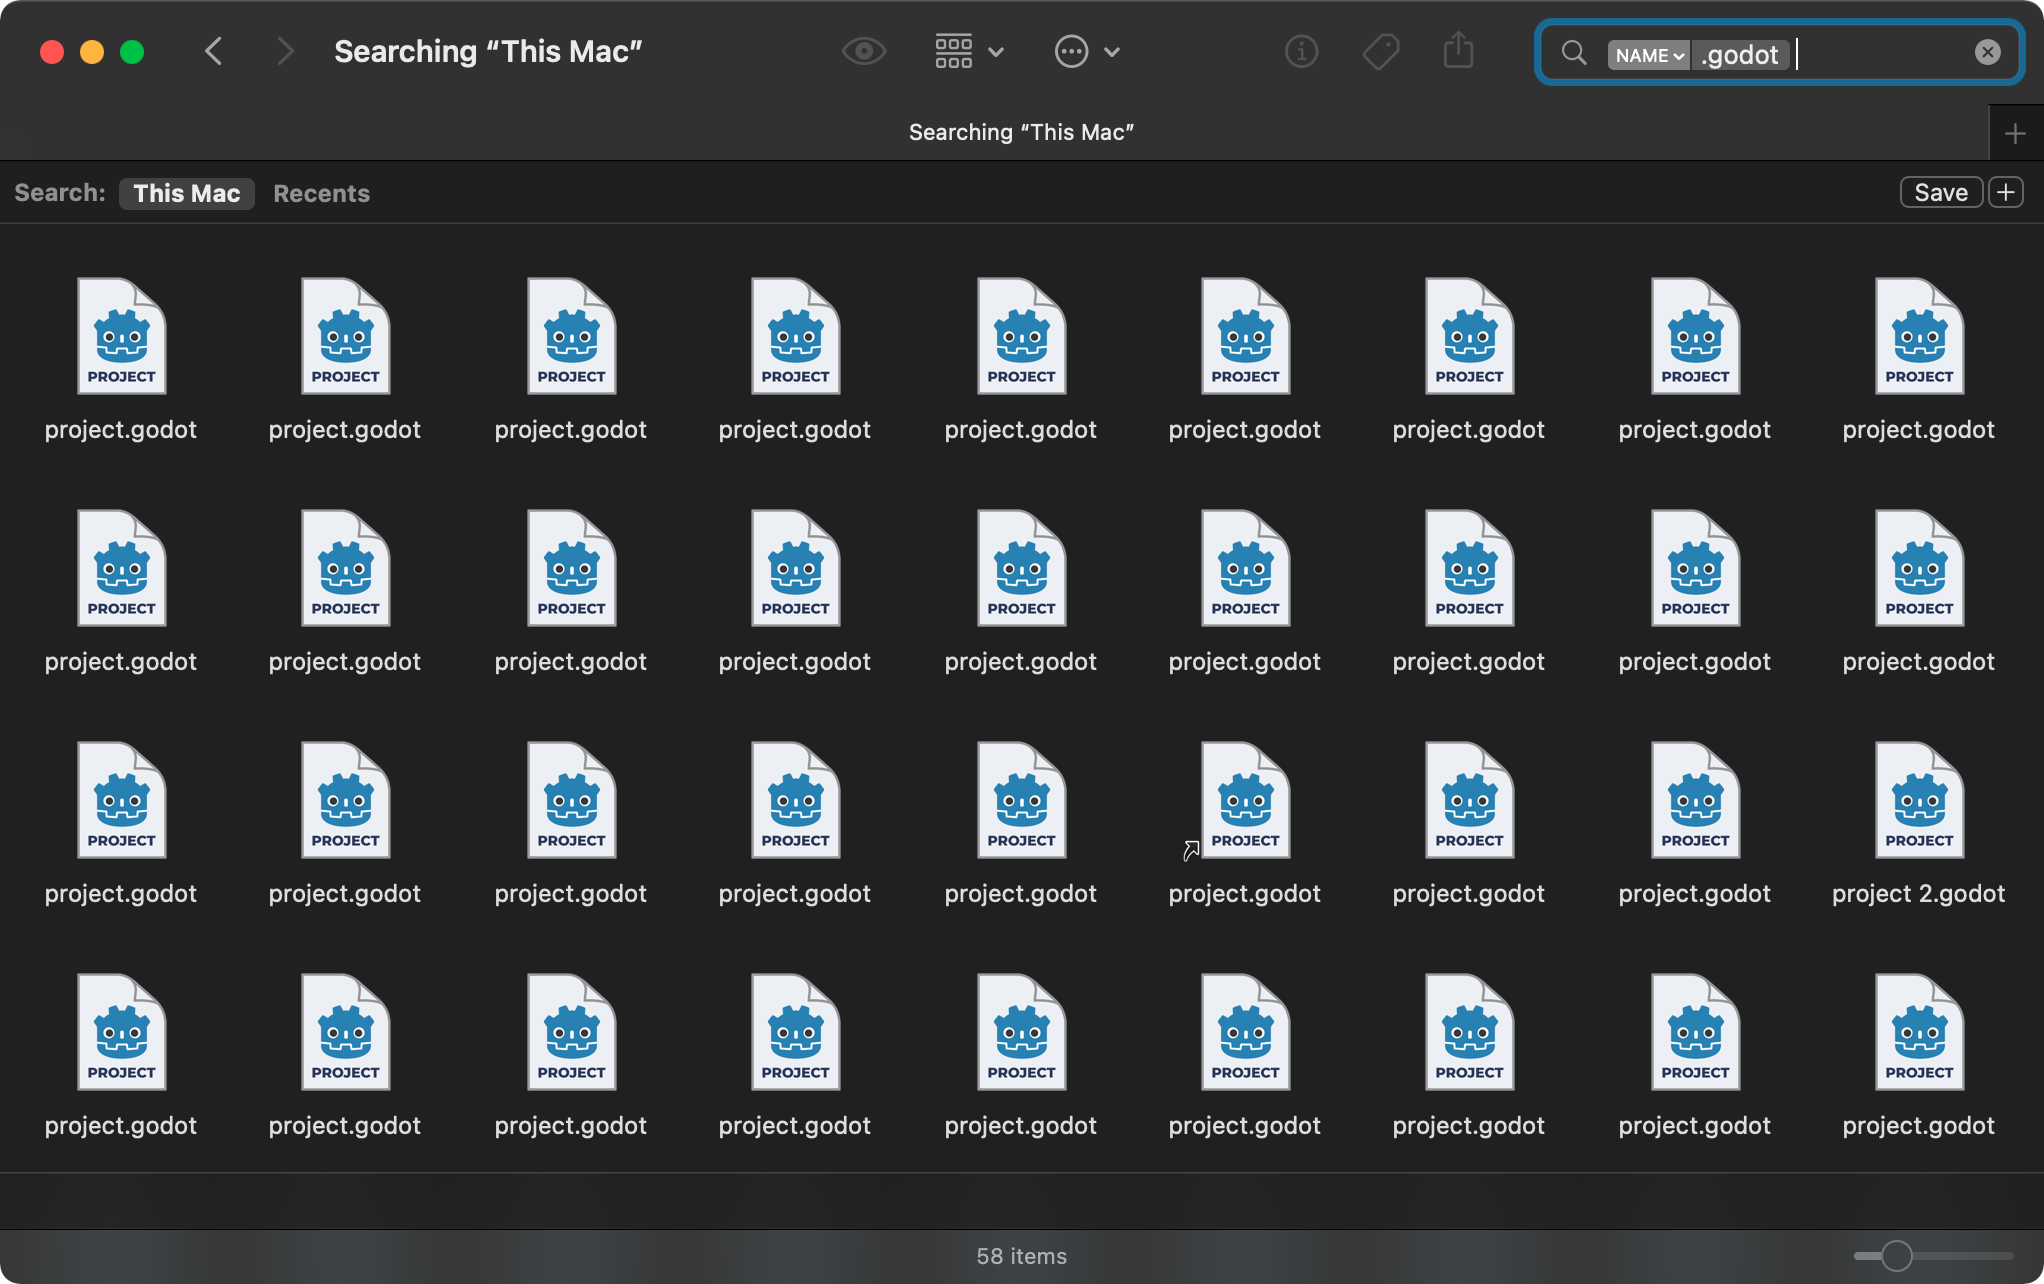The image size is (2044, 1284).
Task: Click the magnifying glass in the search field
Action: (1573, 54)
